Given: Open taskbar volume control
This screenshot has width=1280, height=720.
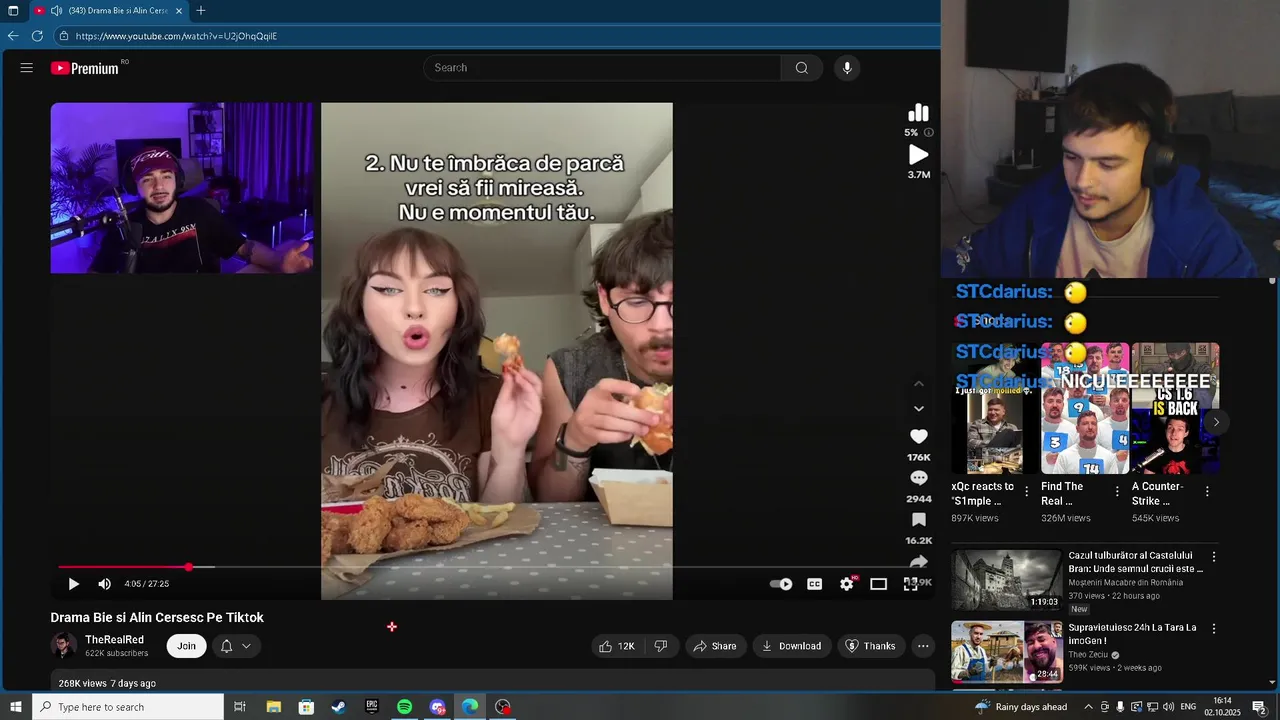Looking at the screenshot, I should click(x=1168, y=707).
